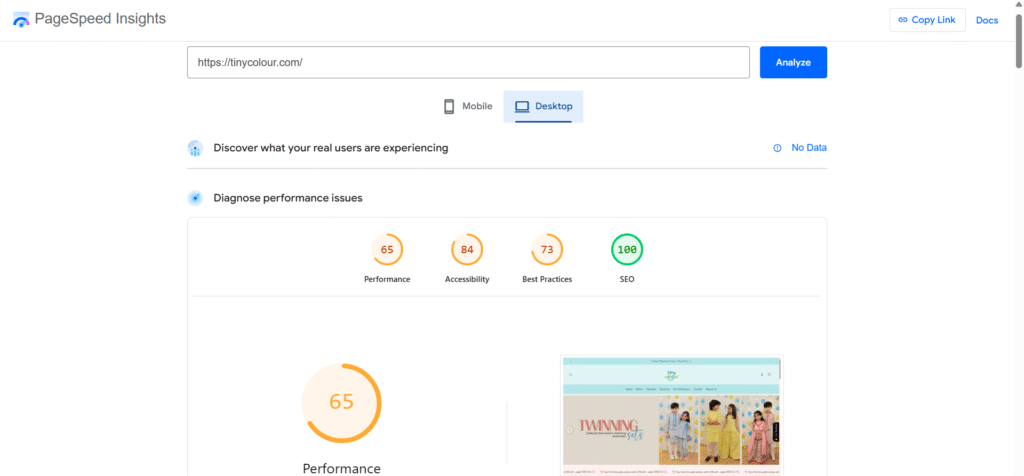Click the info icon beside No Data
The image size is (1024, 476).
[777, 148]
